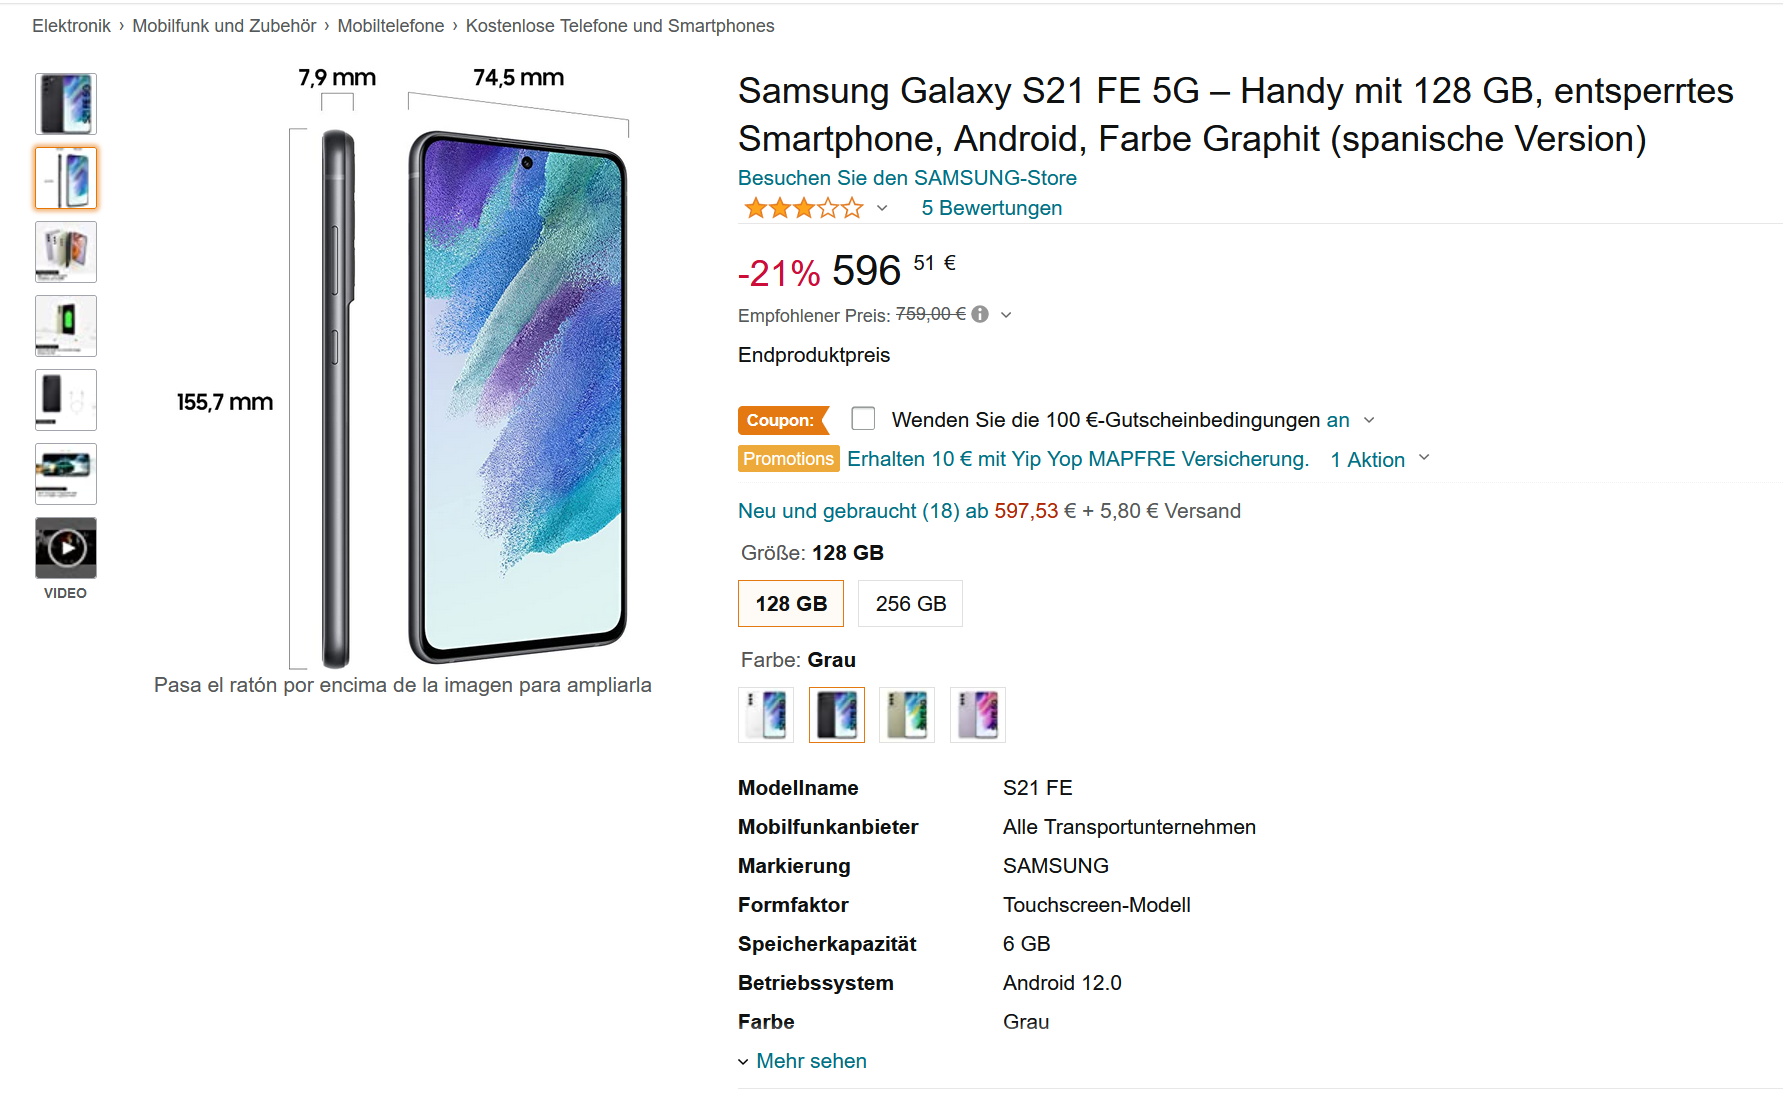Go to Elektronik breadcrumb
This screenshot has width=1783, height=1119.
(71, 26)
